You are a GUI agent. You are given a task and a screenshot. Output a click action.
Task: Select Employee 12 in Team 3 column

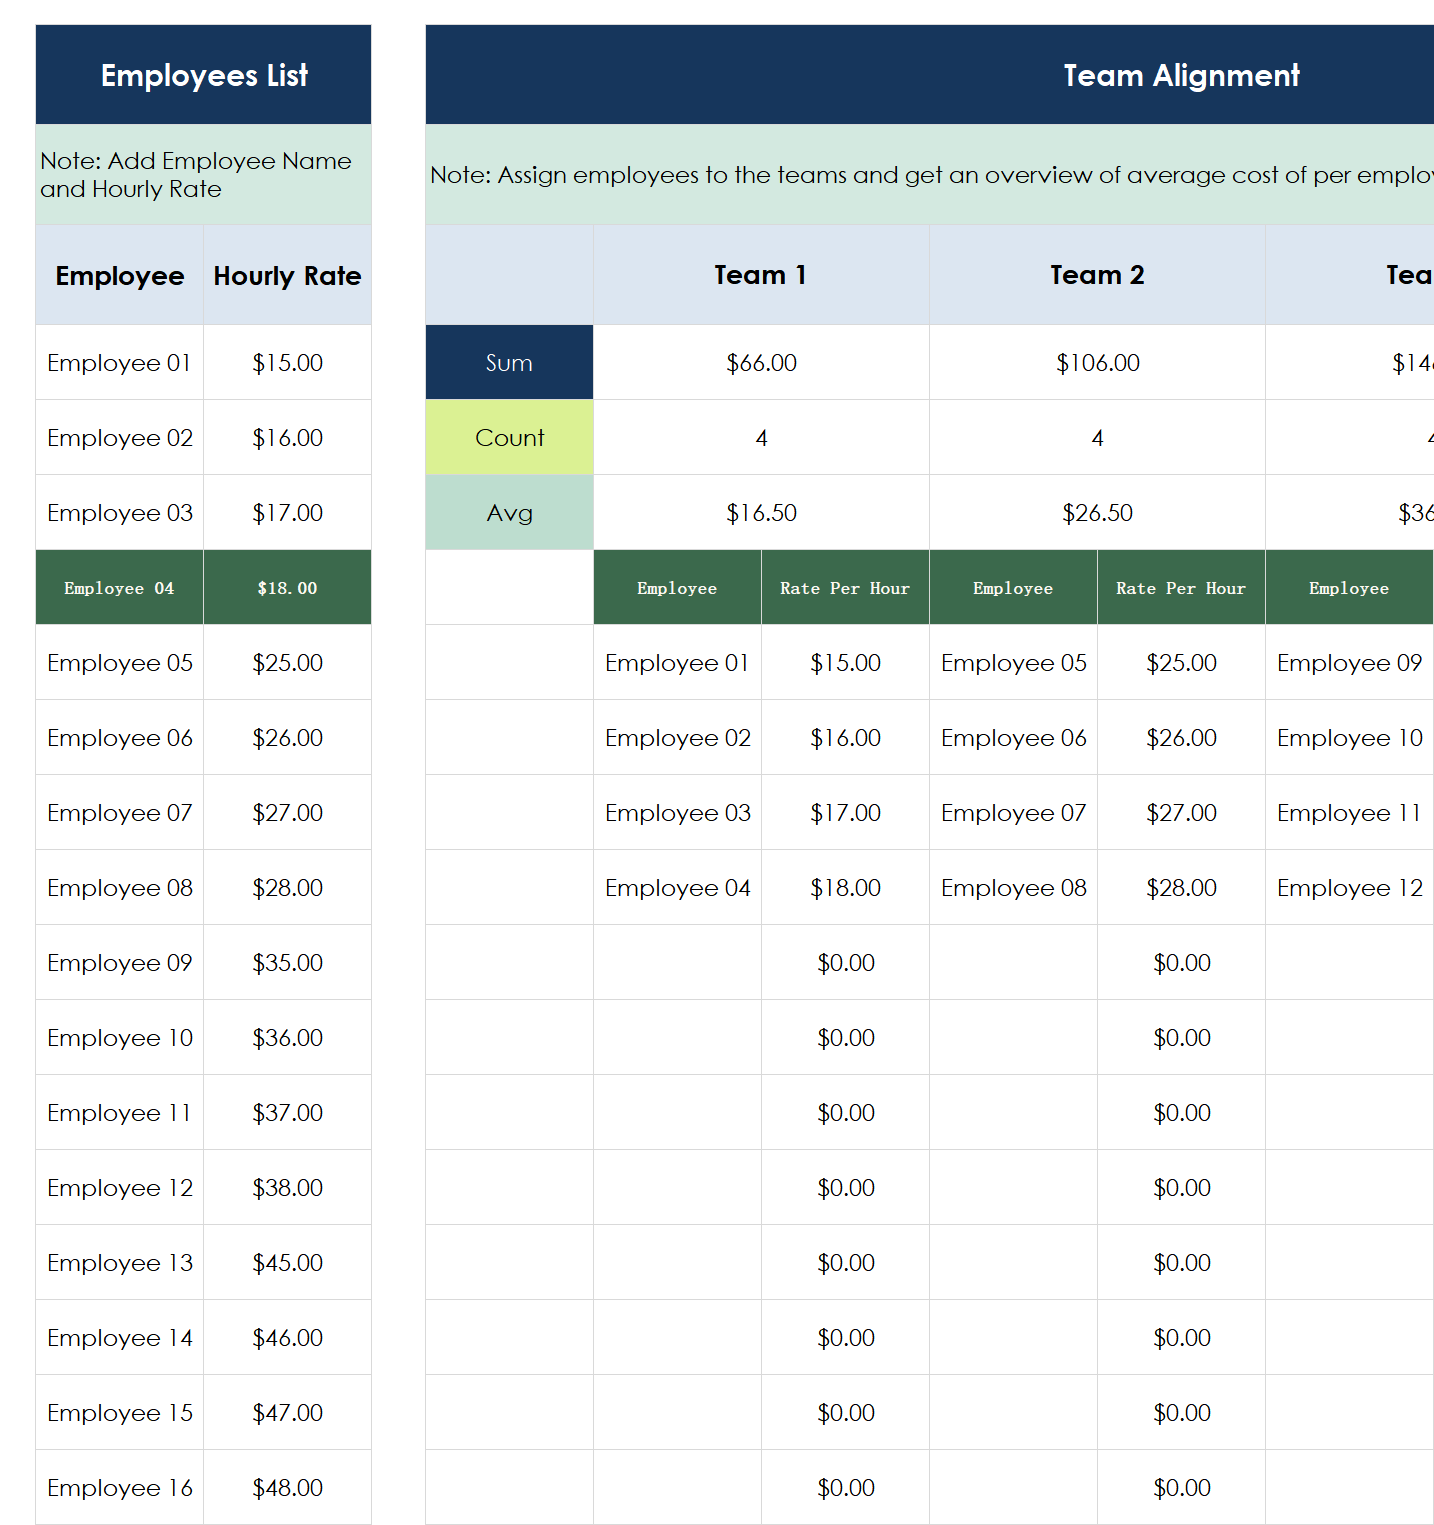pos(1349,888)
